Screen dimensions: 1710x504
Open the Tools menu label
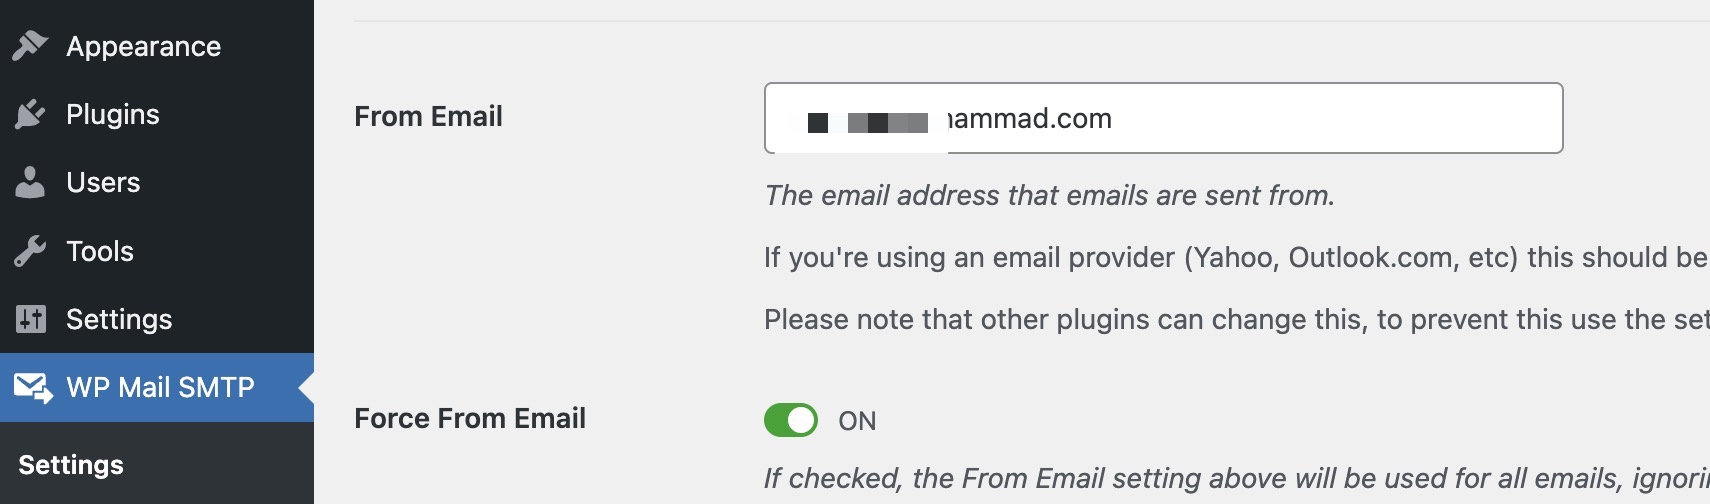pos(99,251)
